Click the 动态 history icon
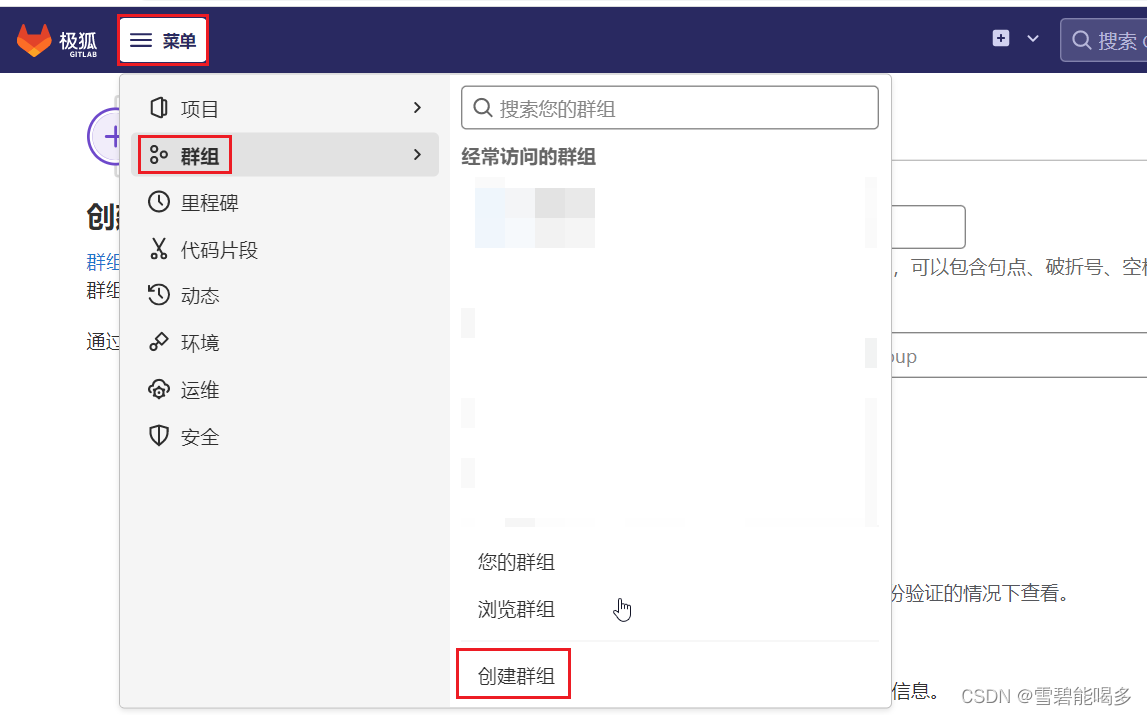The width and height of the screenshot is (1147, 715). (x=159, y=295)
